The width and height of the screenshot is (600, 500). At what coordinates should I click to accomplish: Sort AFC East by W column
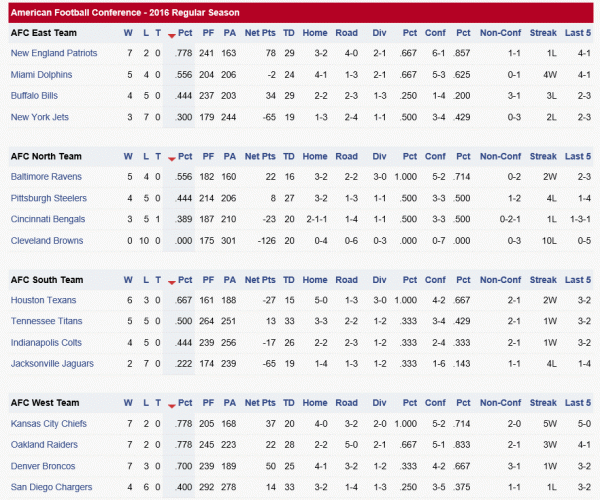(128, 33)
